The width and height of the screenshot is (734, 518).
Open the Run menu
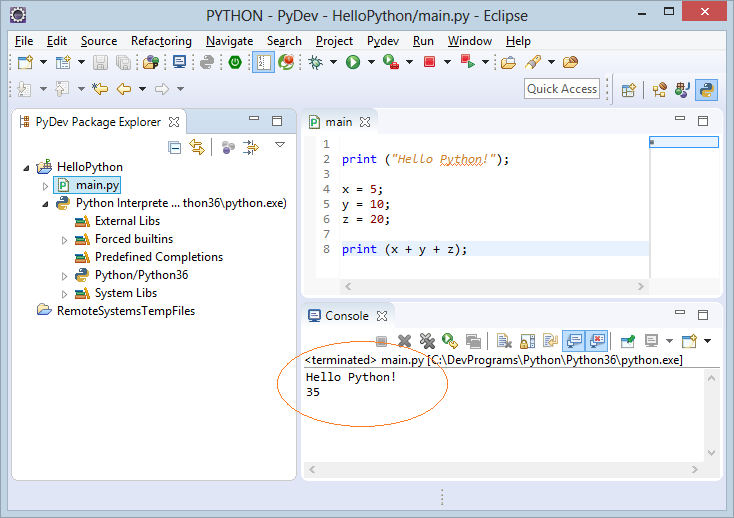tap(423, 41)
